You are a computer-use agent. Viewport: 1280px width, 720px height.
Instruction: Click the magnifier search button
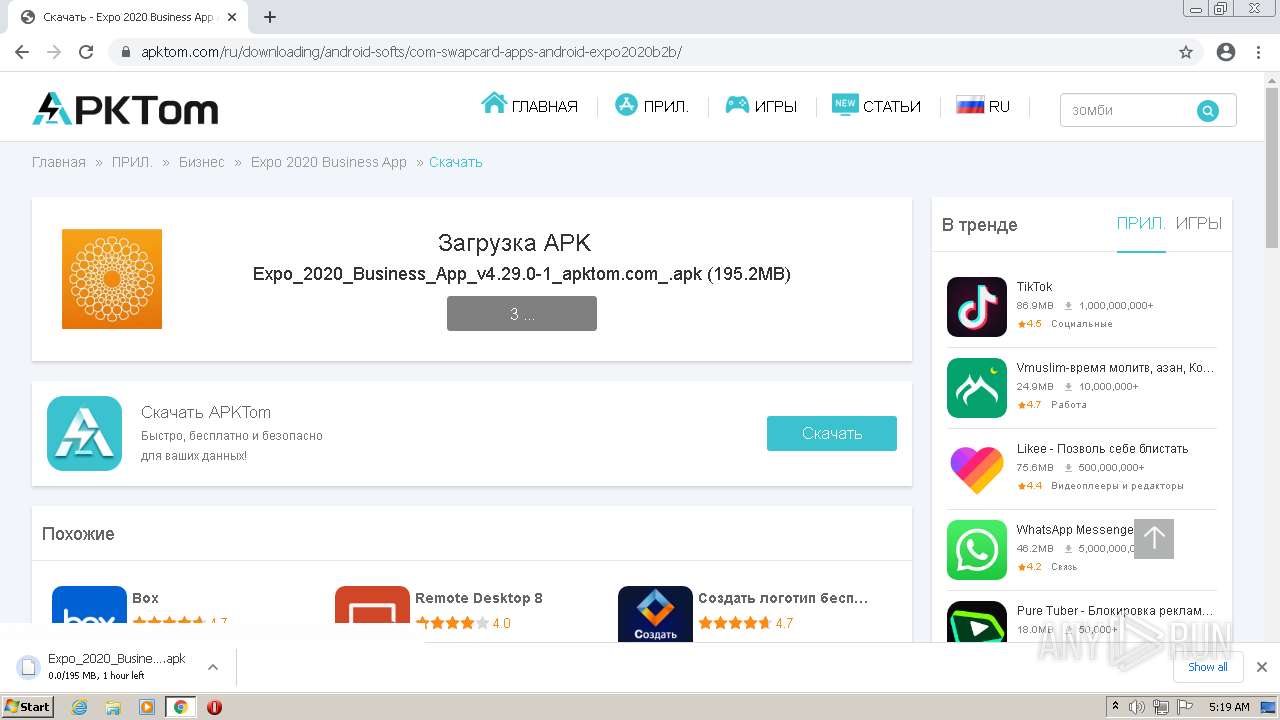point(1208,111)
